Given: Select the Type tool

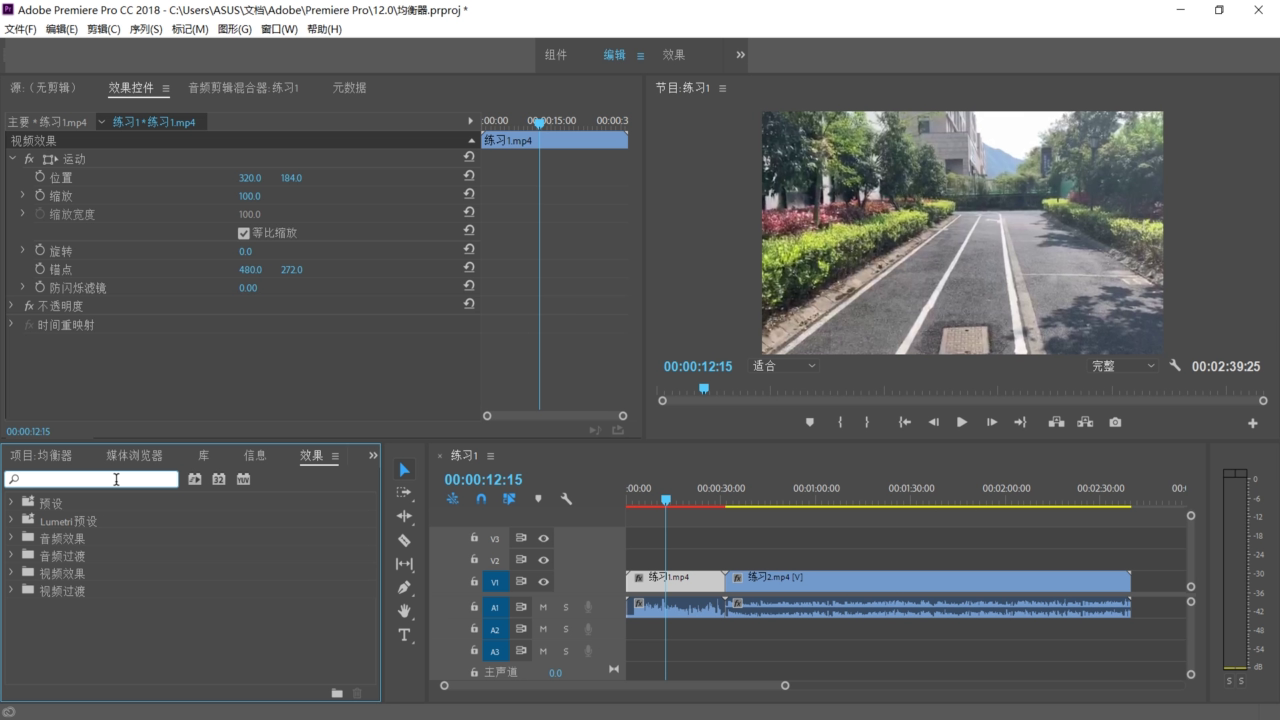Looking at the screenshot, I should pyautogui.click(x=404, y=635).
